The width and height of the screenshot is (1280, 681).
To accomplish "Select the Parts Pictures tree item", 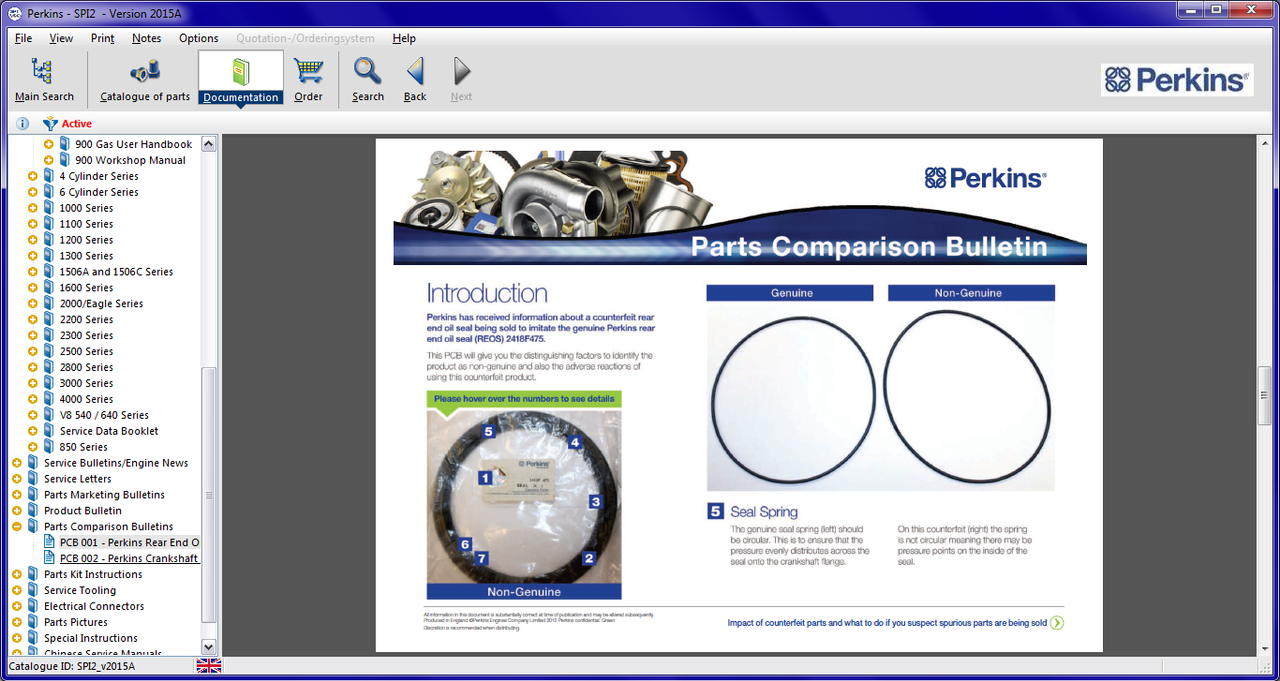I will pos(75,622).
